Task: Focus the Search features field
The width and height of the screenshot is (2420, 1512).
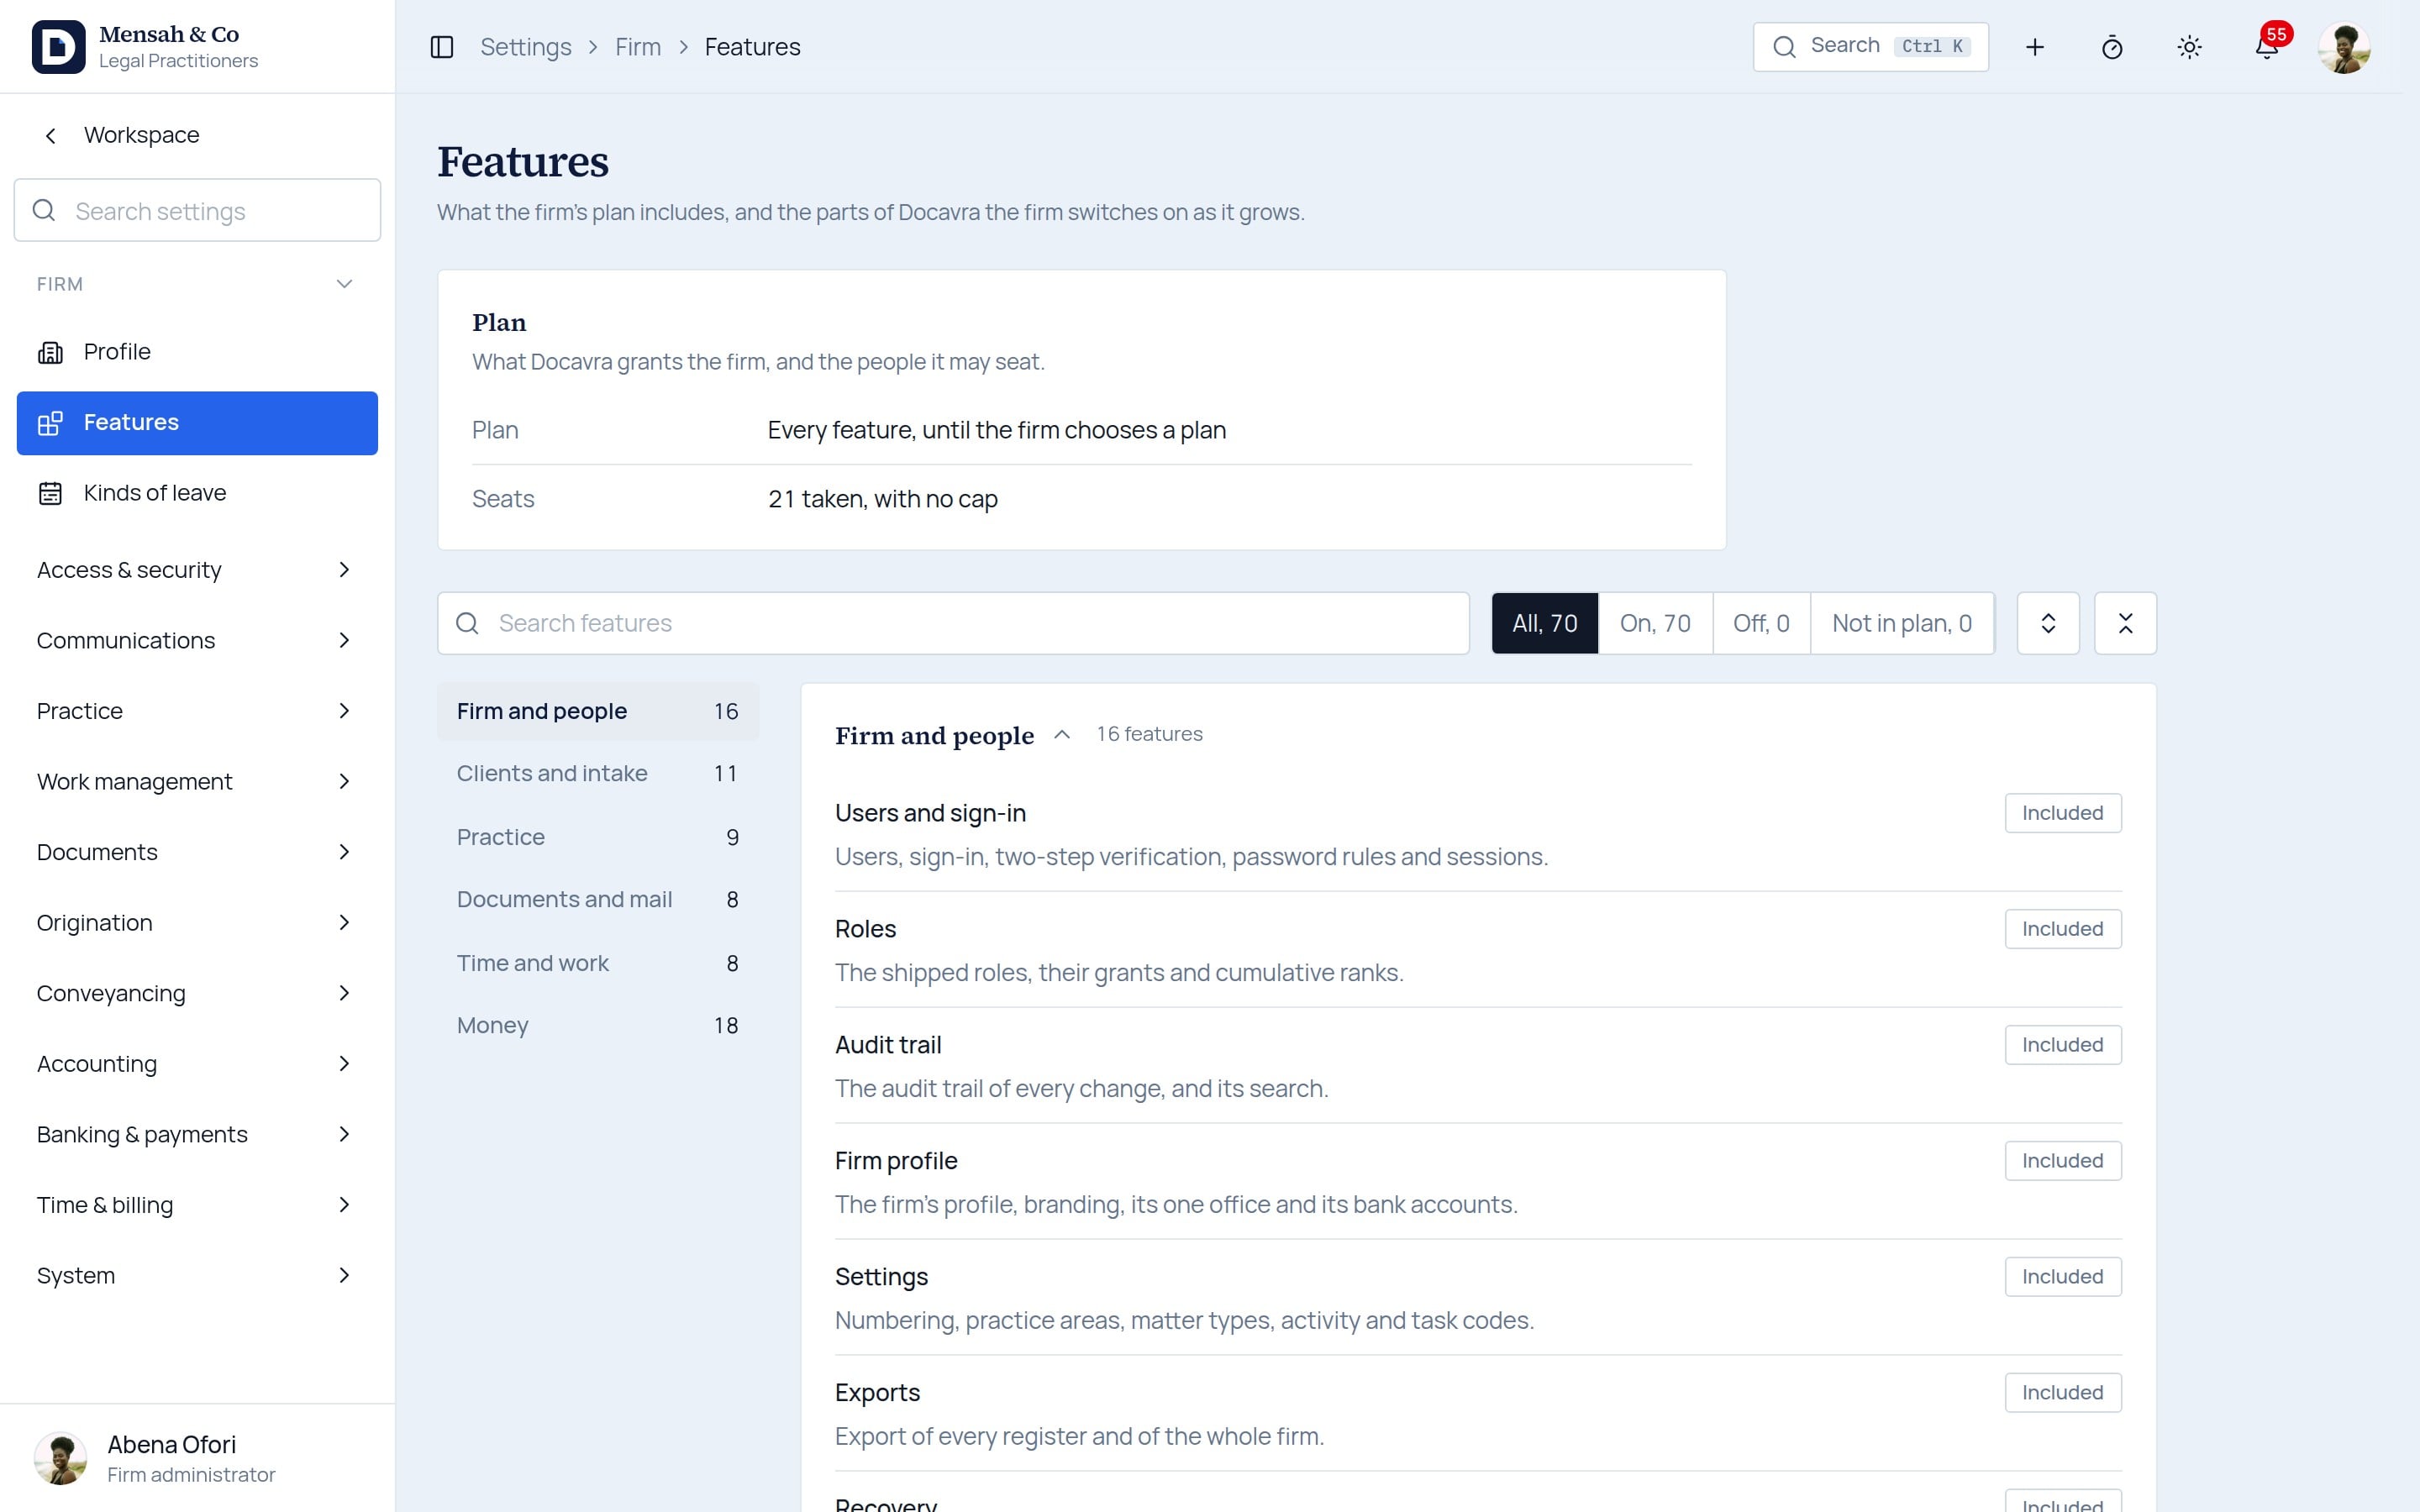Action: (x=953, y=623)
